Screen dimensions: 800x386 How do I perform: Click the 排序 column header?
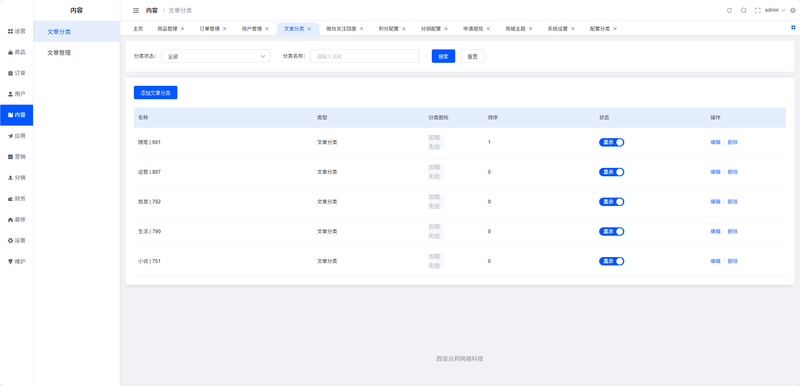click(493, 118)
